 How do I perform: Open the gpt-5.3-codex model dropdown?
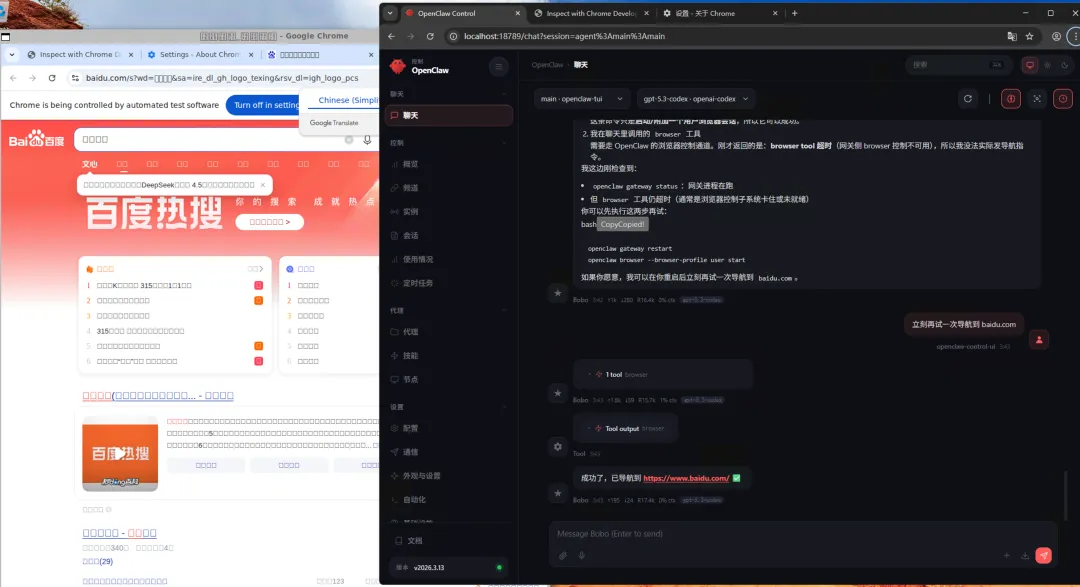pyautogui.click(x=696, y=99)
